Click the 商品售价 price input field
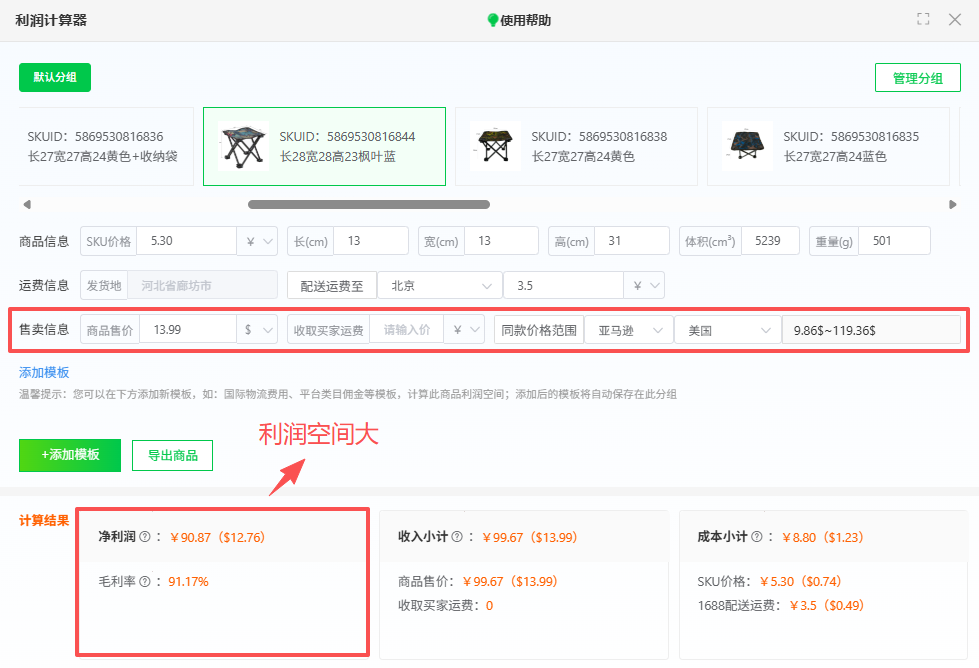Screen dimensions: 979x668 click(x=190, y=330)
